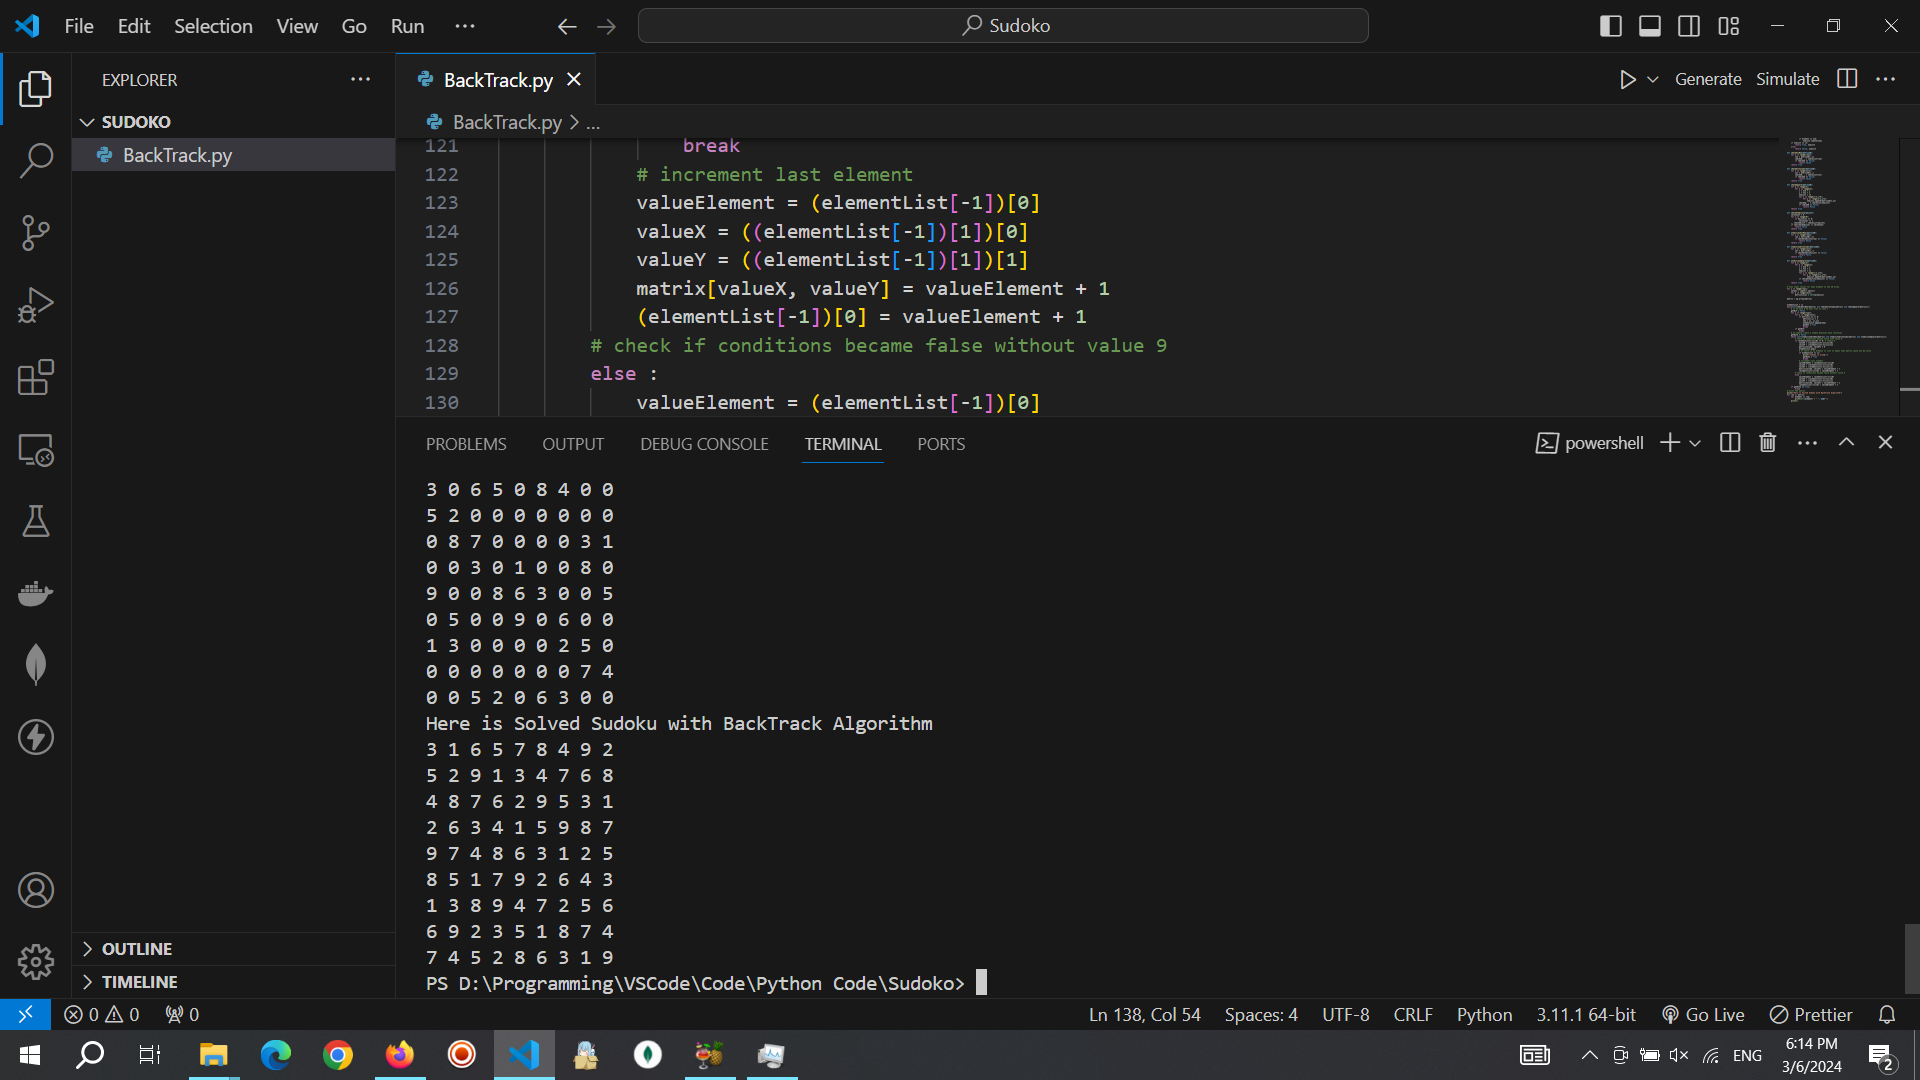Expand the OUTLINE section
This screenshot has height=1080, width=1920.
tap(233, 949)
